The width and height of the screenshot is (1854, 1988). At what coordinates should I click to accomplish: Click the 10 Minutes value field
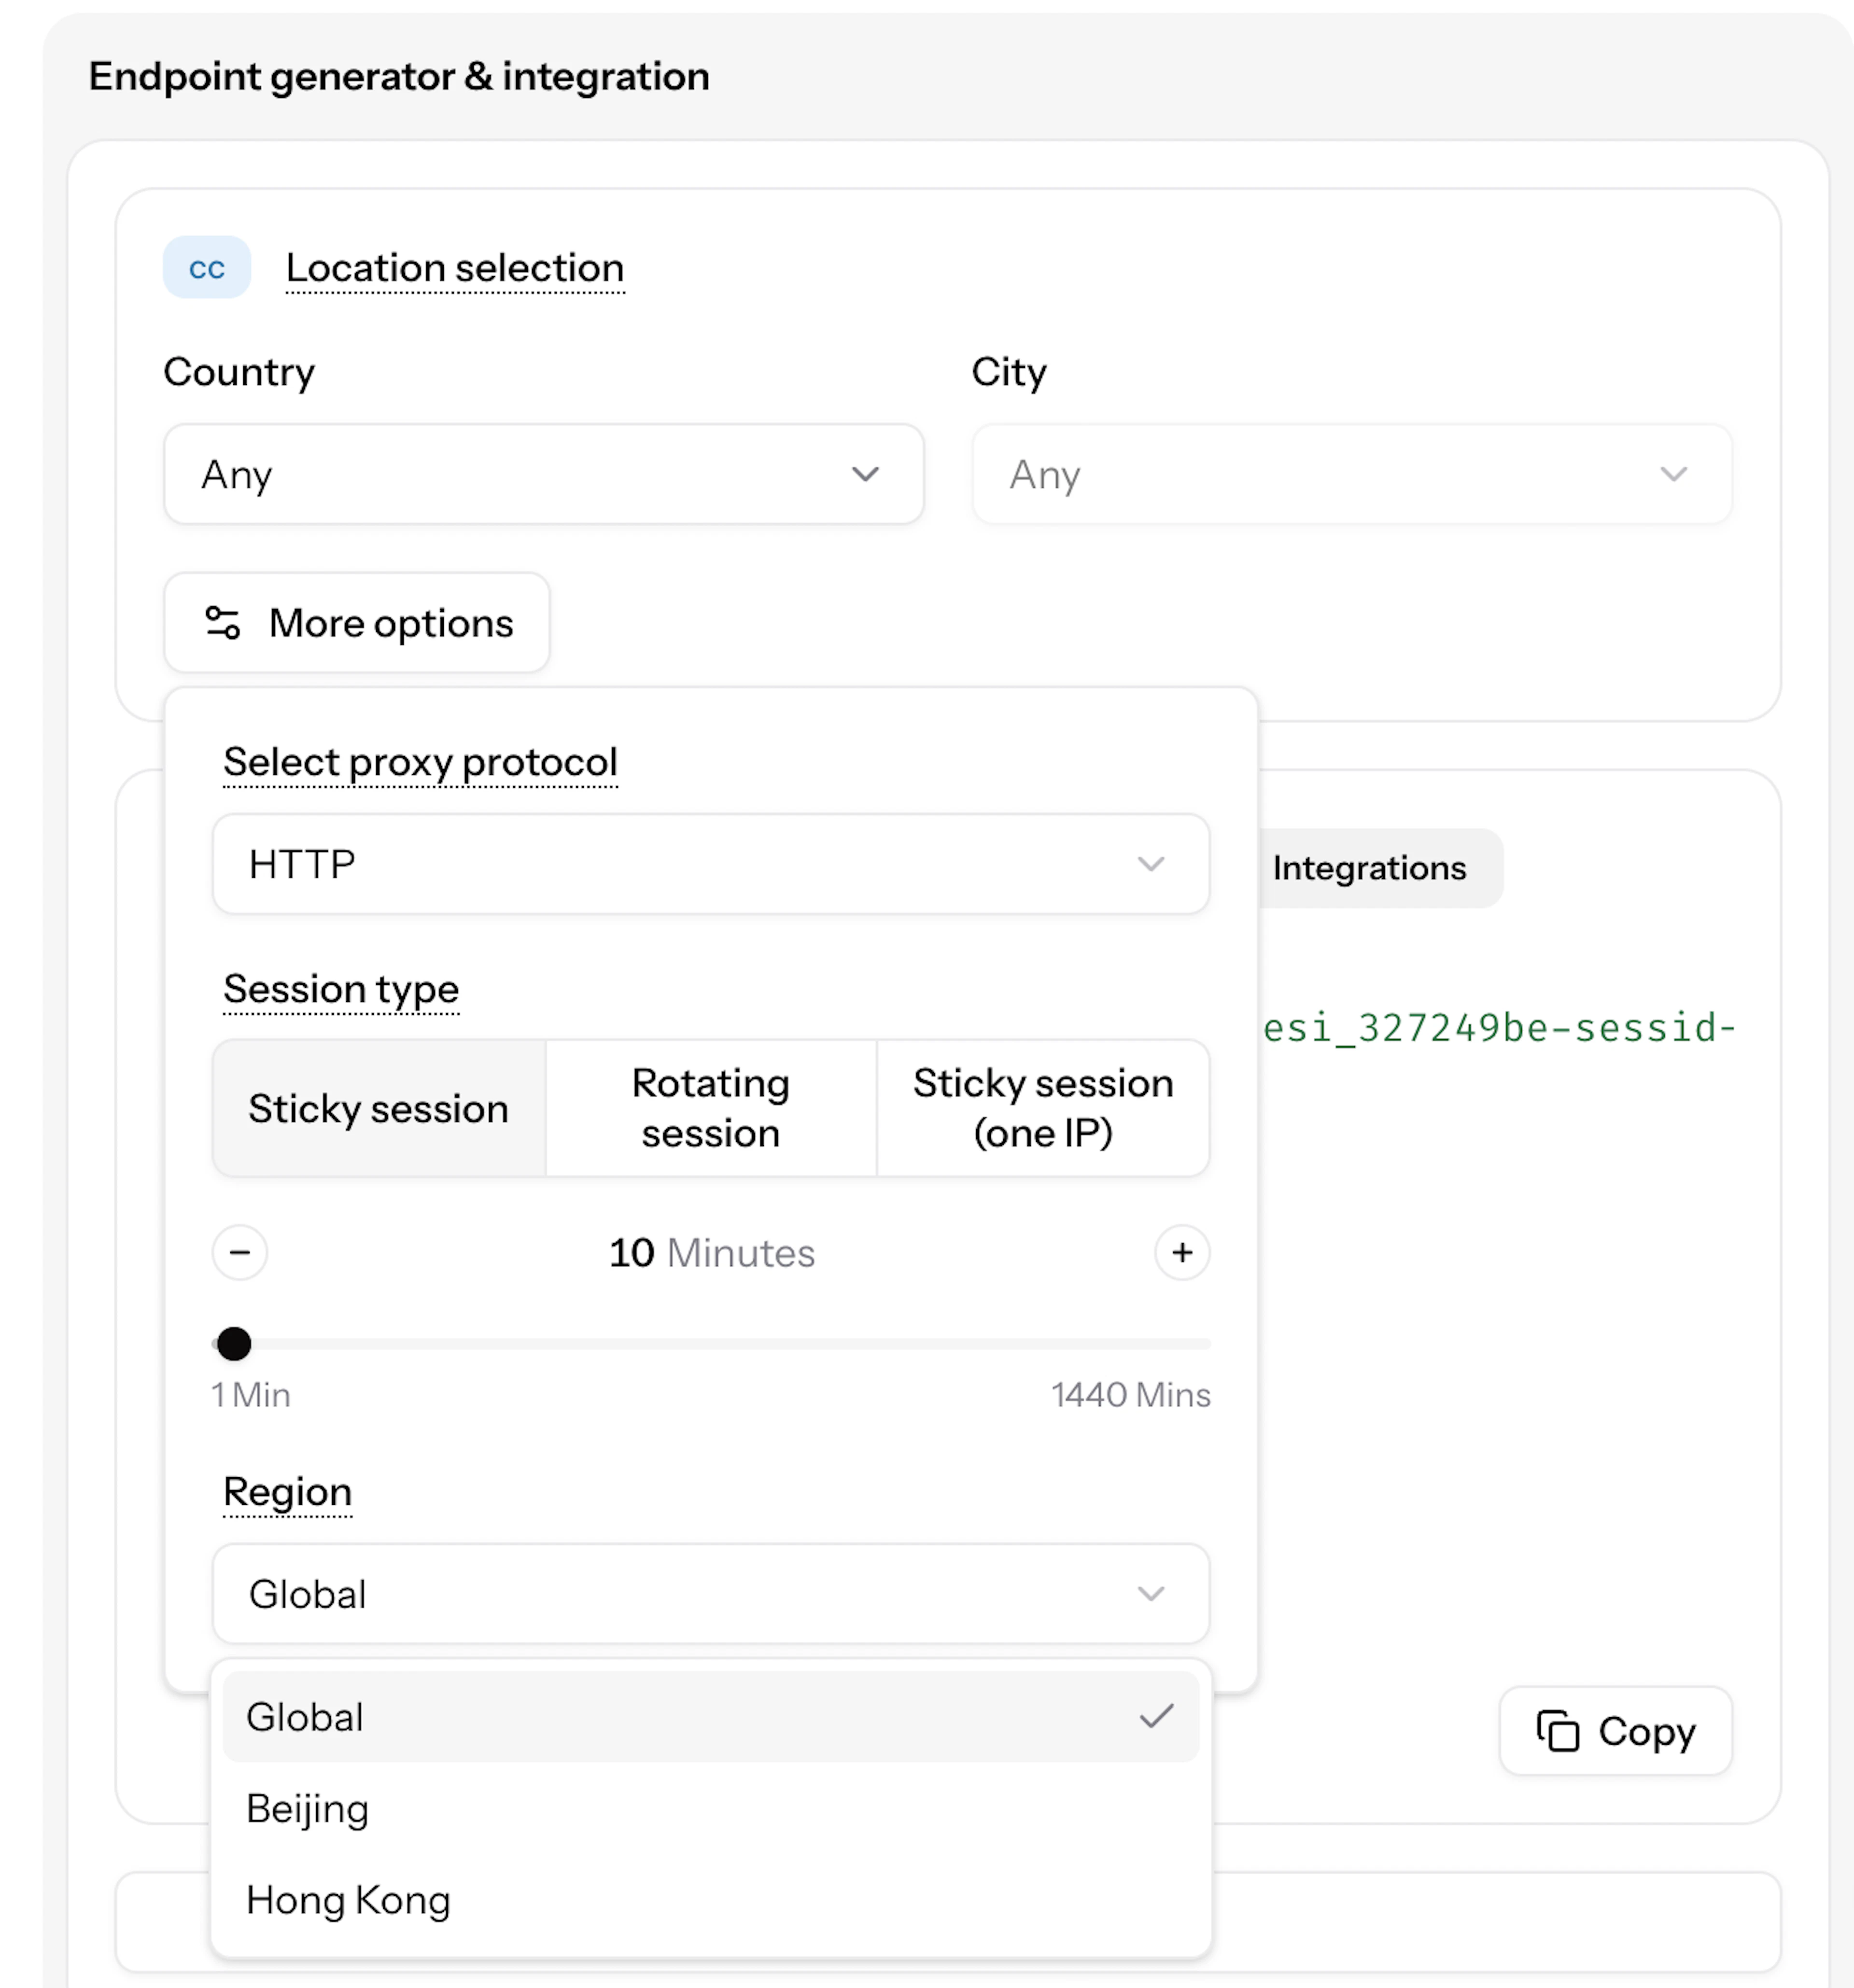(711, 1253)
